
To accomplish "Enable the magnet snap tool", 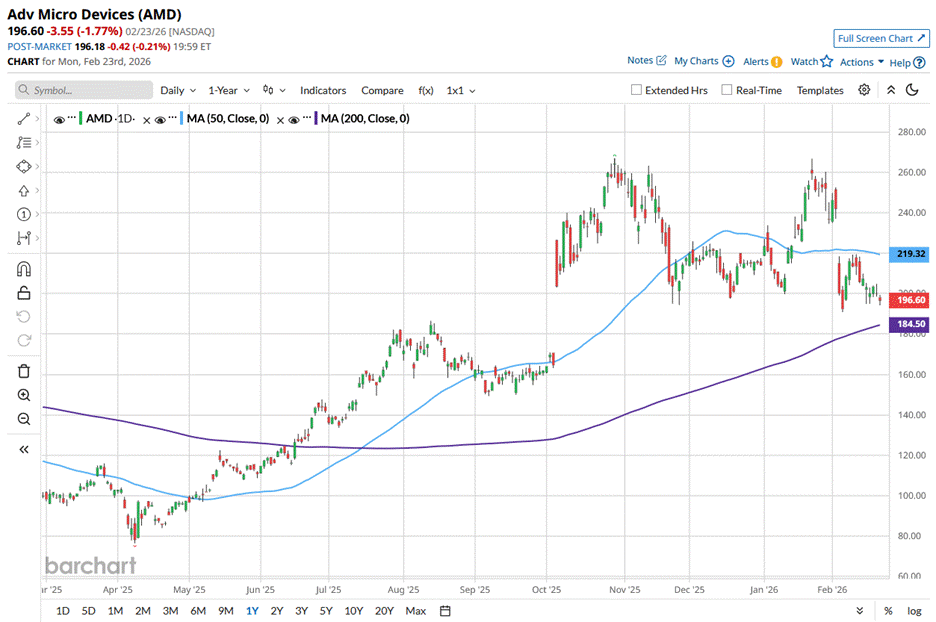I will click(24, 269).
